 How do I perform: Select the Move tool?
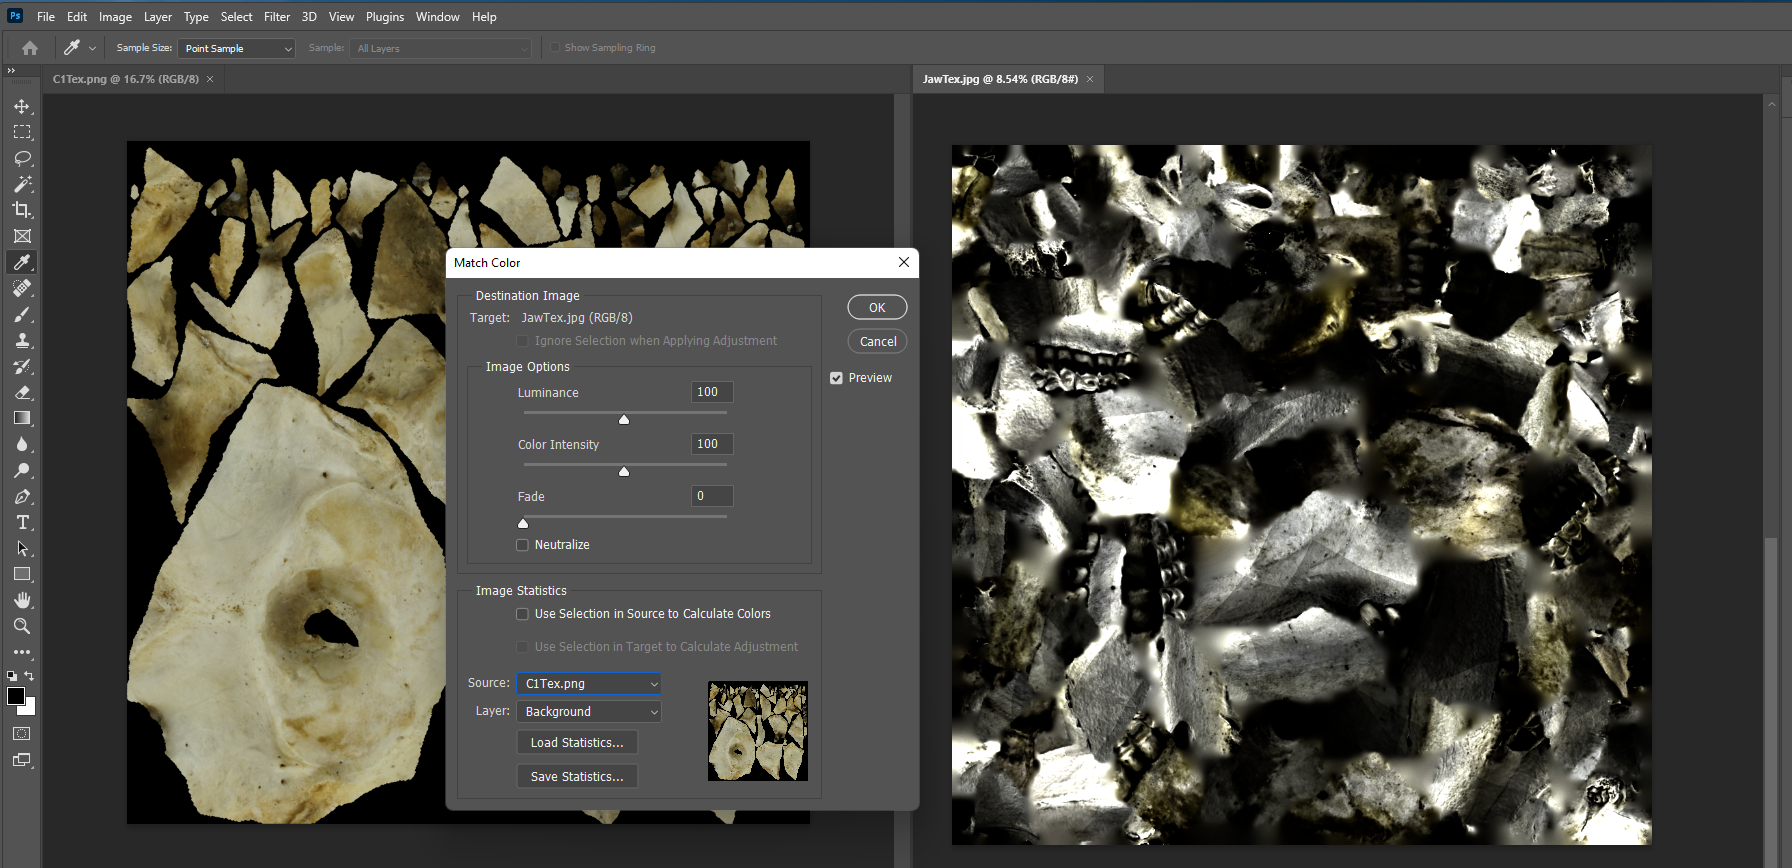click(22, 106)
